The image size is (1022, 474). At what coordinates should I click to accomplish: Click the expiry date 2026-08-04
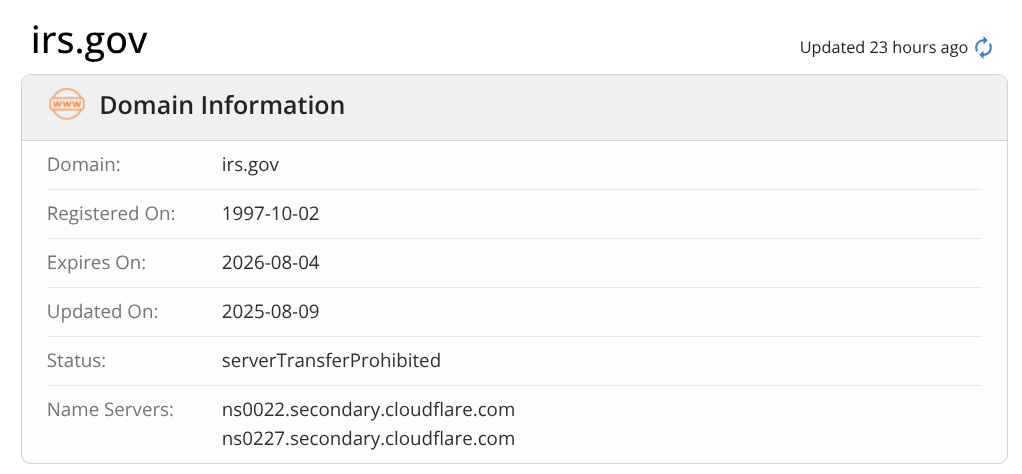[270, 262]
